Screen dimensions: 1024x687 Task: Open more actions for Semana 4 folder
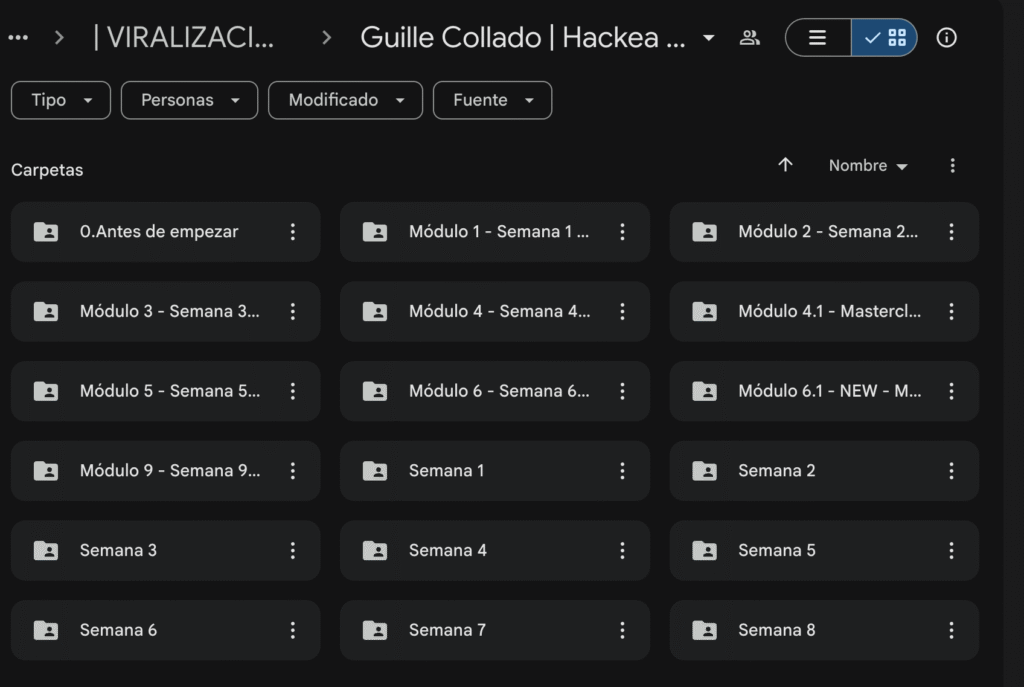622,550
